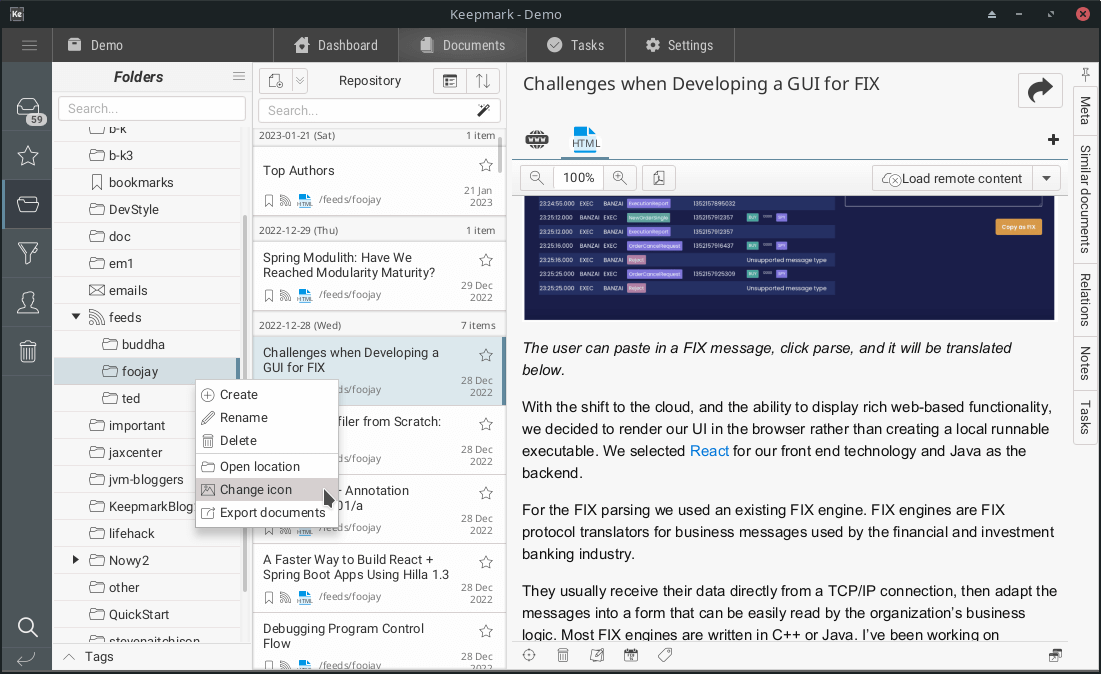Toggle sort order button in Repository
The width and height of the screenshot is (1101, 674).
483,81
